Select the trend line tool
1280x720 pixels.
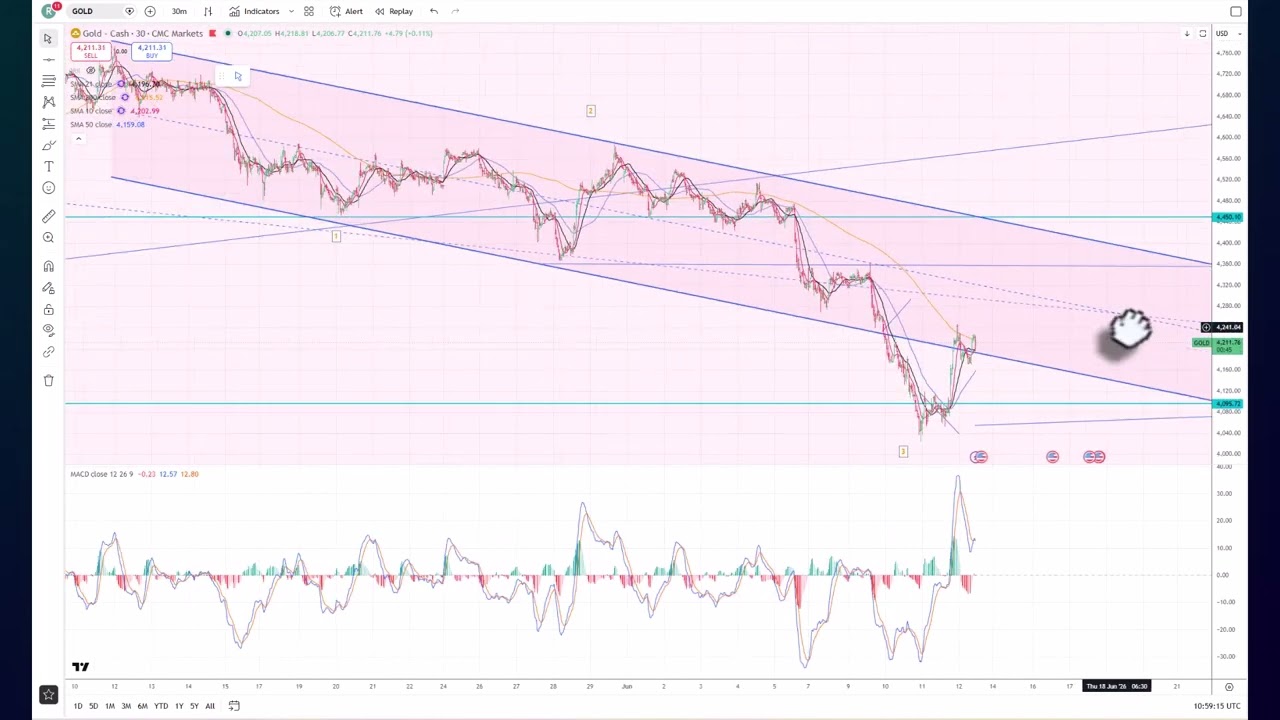[48, 59]
